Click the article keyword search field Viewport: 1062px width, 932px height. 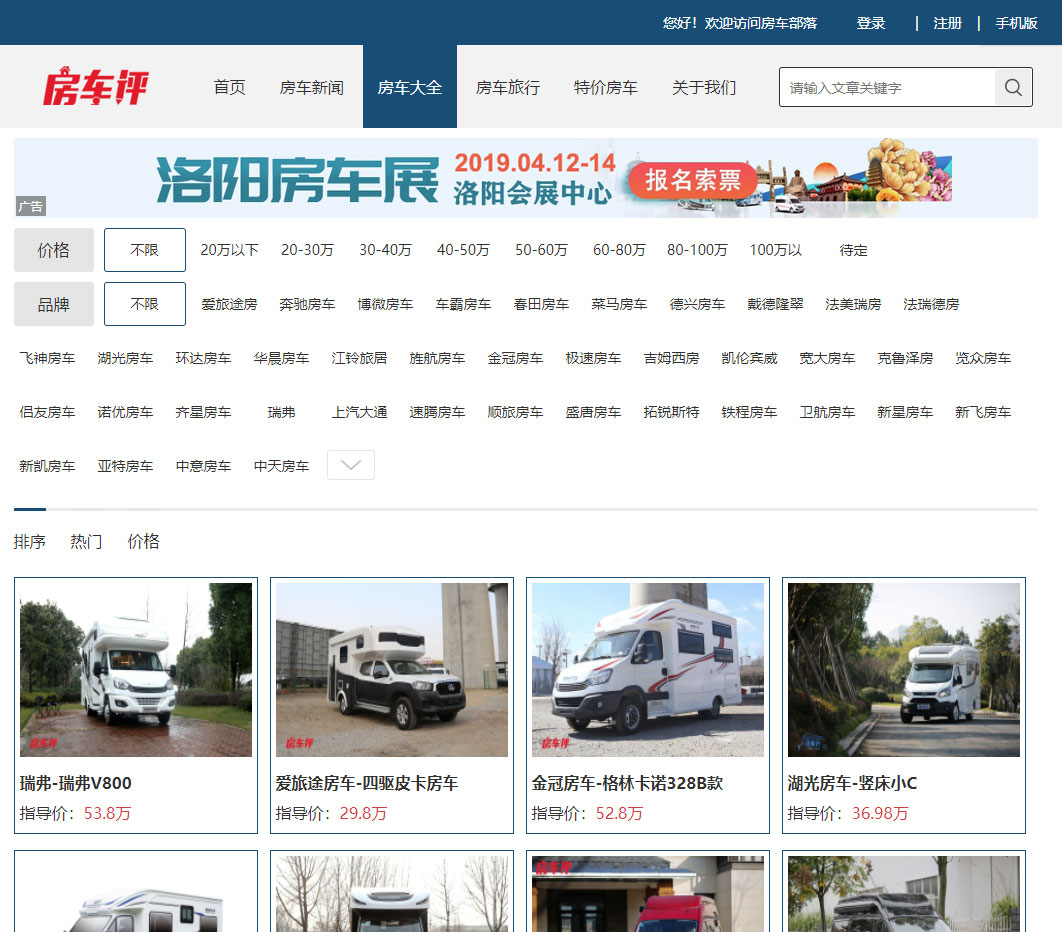tap(887, 87)
